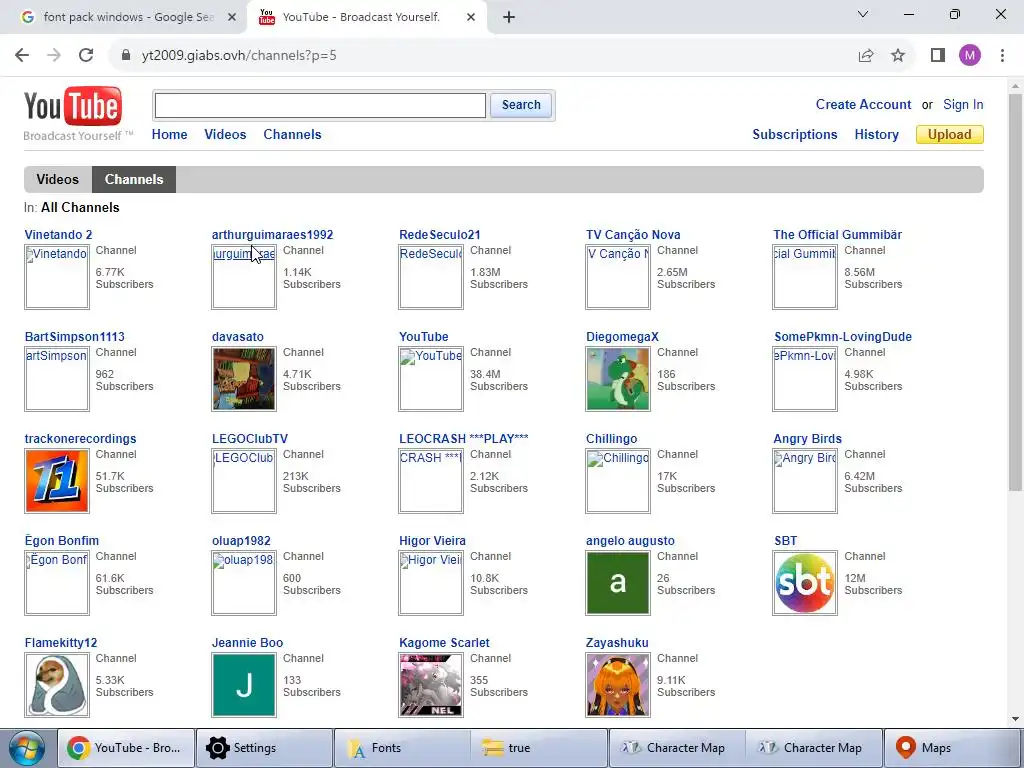Open Jeannie Boo teal J avatar
Image resolution: width=1024 pixels, height=768 pixels.
(x=244, y=685)
